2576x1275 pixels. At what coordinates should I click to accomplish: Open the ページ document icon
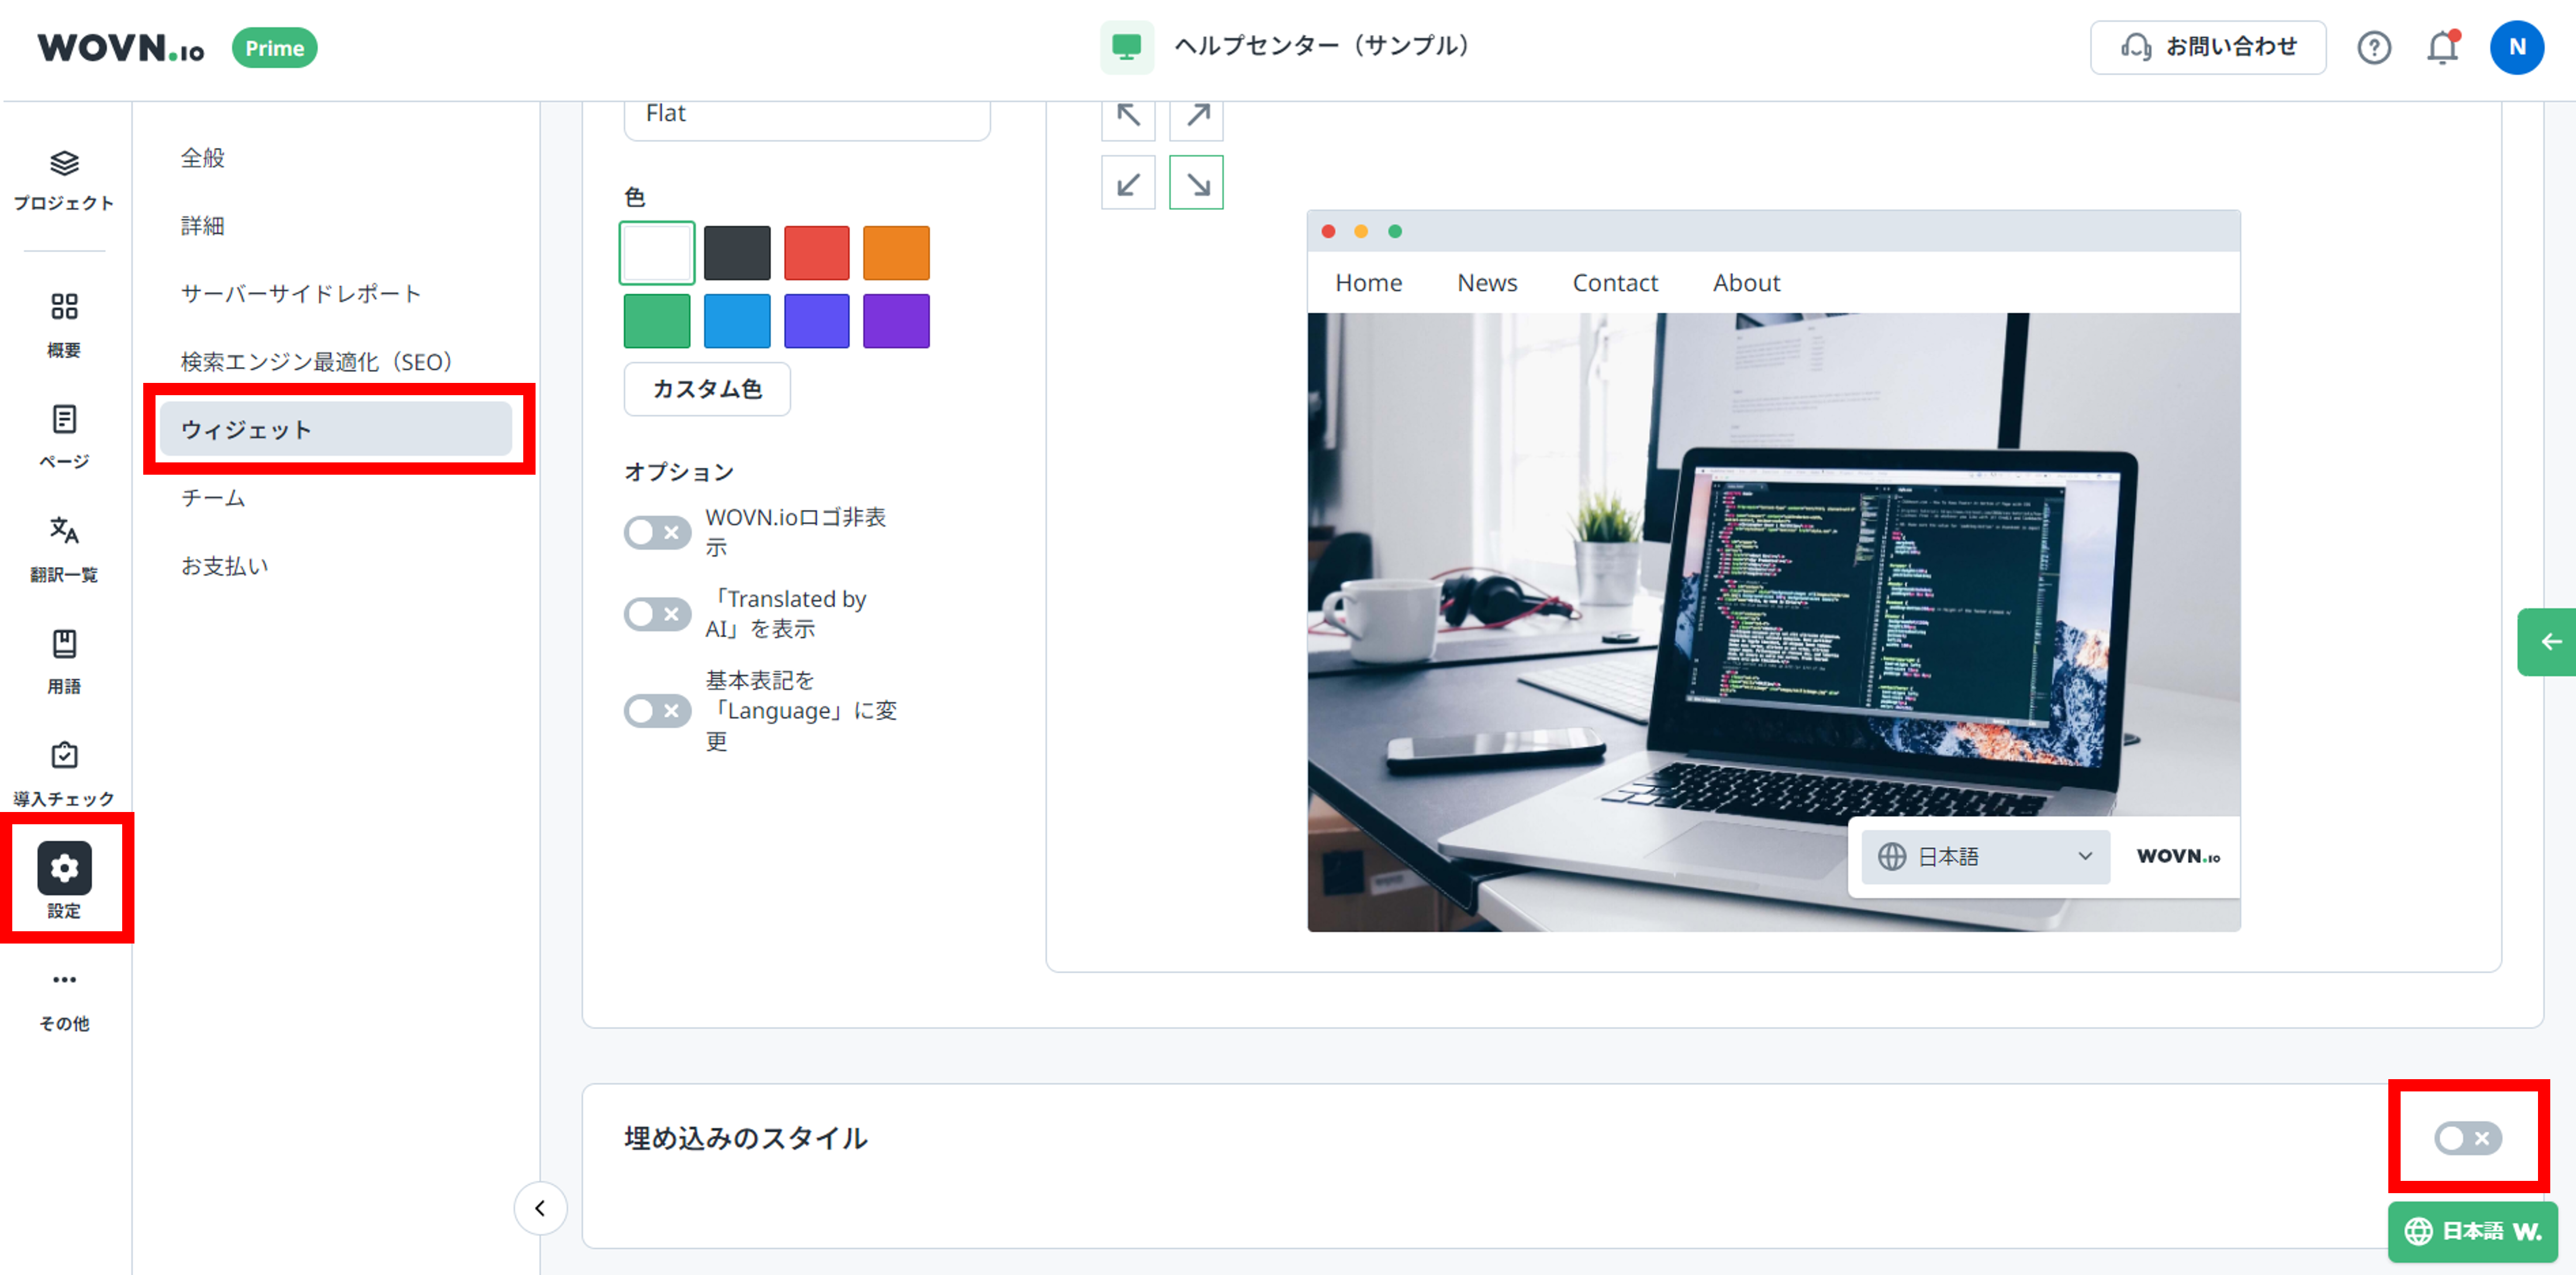64,419
